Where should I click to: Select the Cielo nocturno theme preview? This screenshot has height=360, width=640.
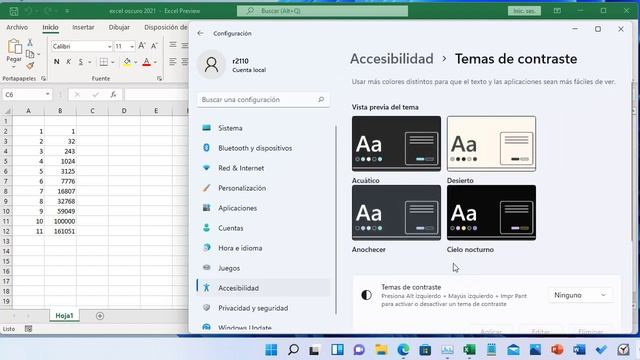491,212
